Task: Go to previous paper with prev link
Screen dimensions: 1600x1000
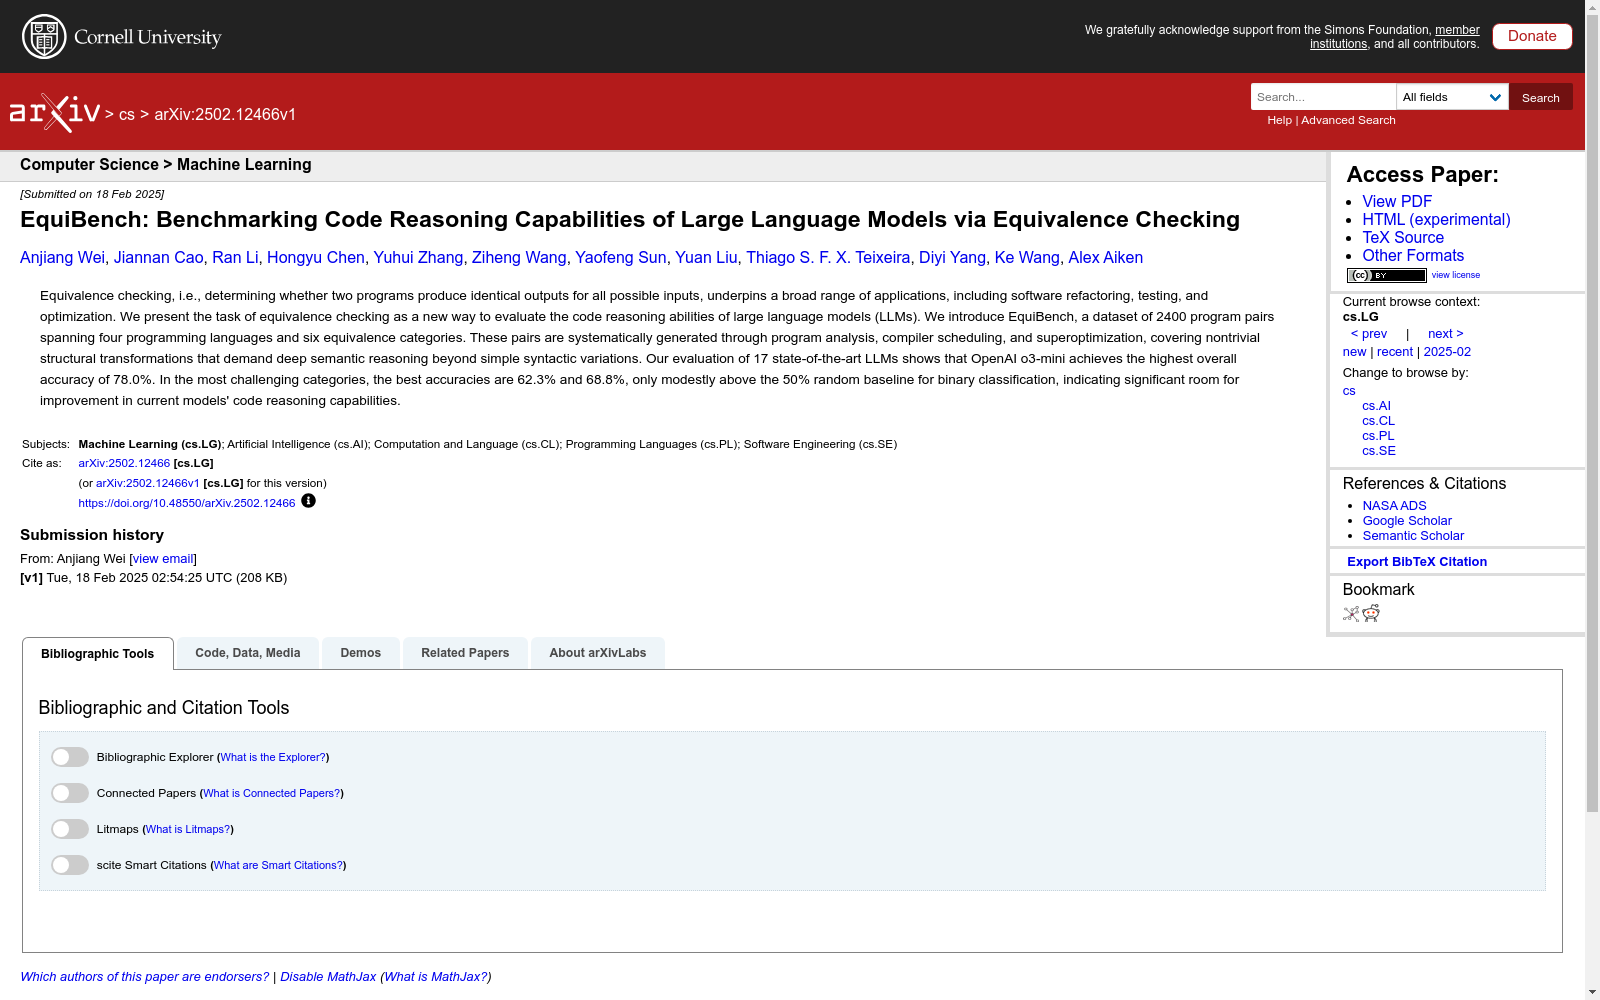Action: [x=1369, y=334]
